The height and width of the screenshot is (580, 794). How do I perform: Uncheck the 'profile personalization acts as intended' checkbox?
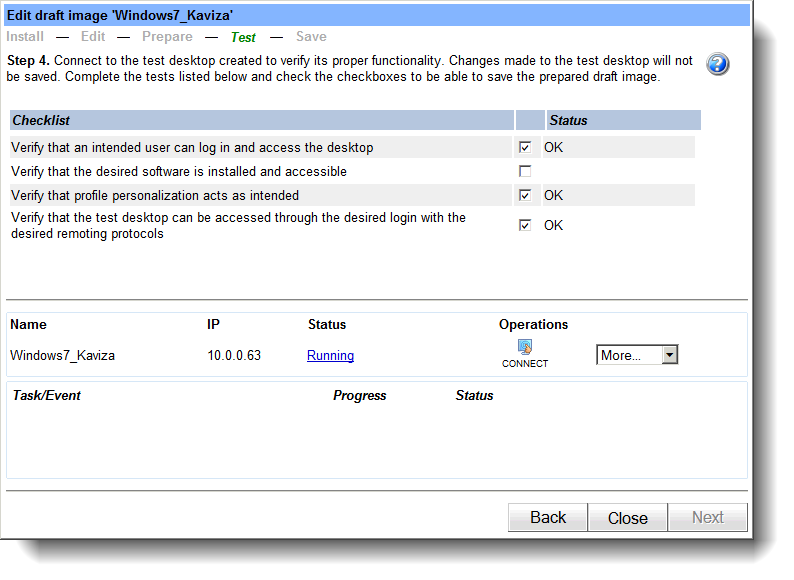(525, 196)
